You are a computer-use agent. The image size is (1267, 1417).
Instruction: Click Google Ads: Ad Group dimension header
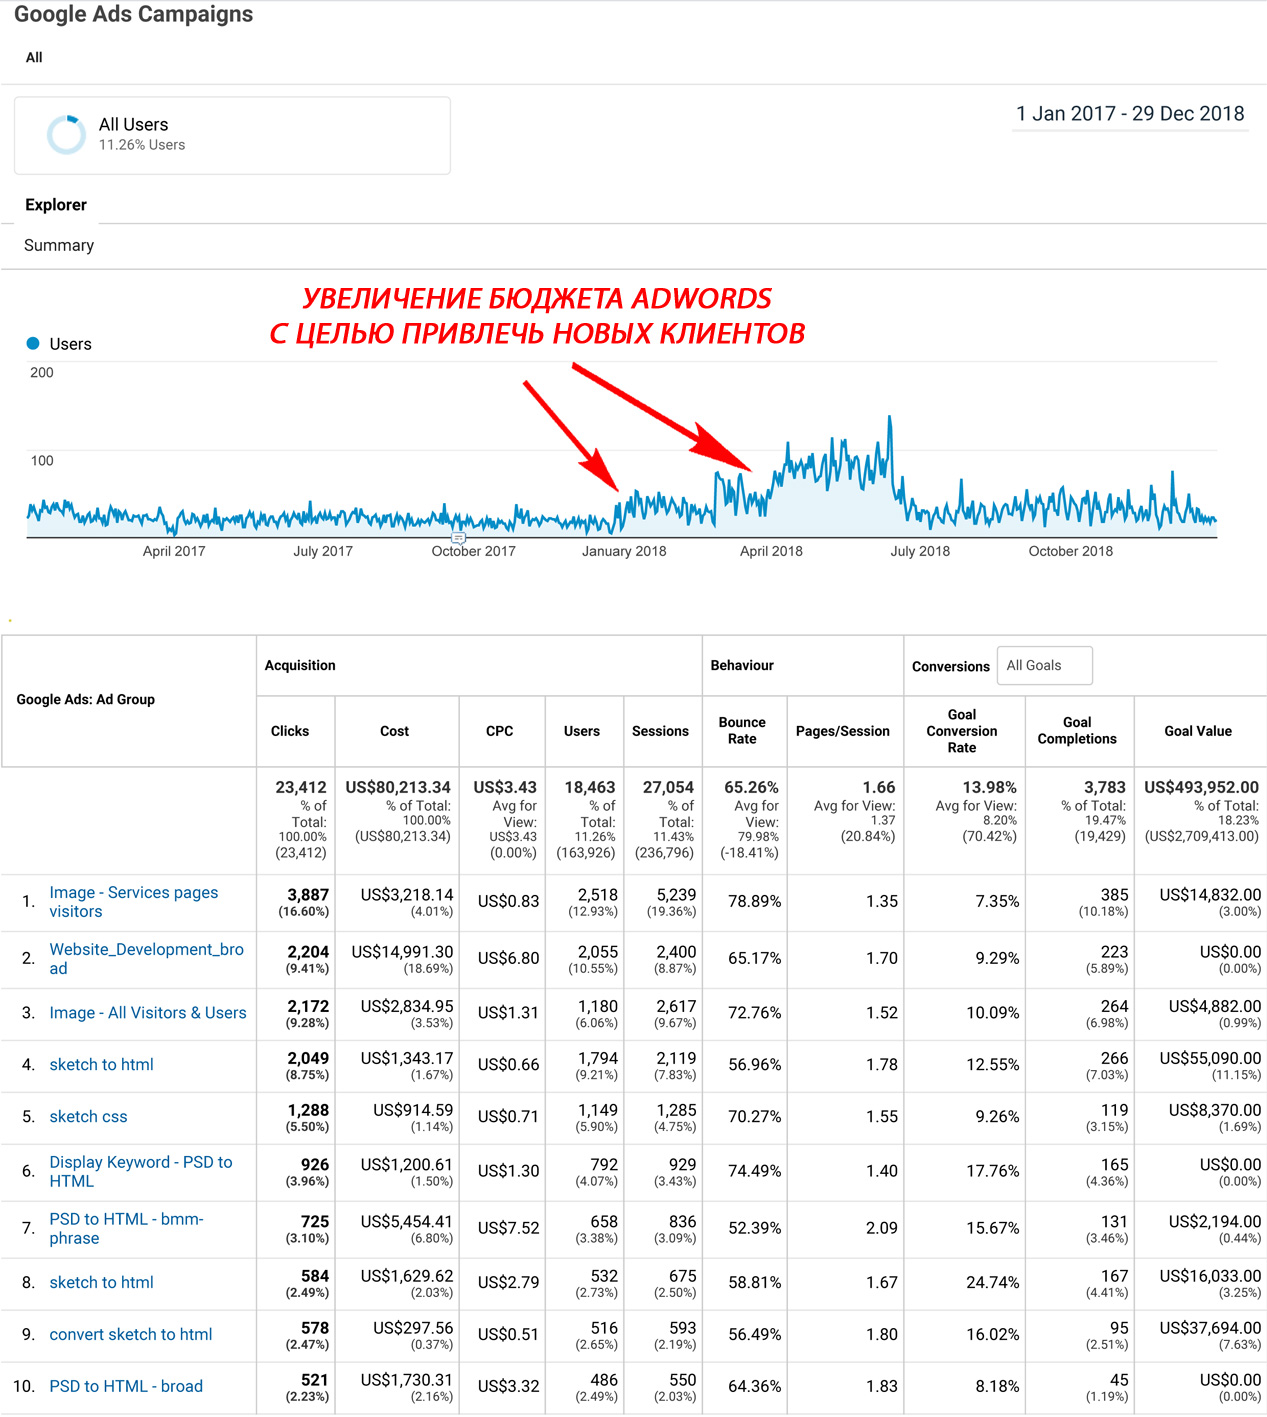tap(86, 699)
